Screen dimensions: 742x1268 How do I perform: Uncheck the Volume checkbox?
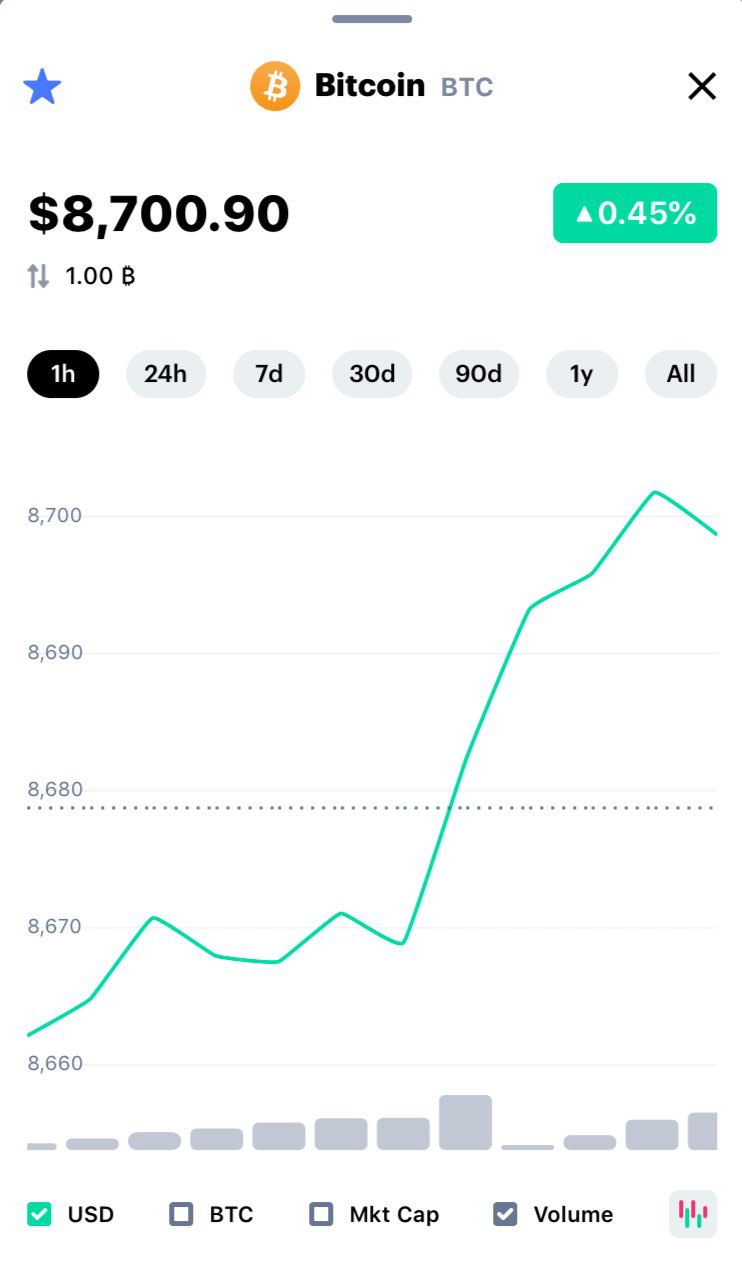click(505, 1214)
